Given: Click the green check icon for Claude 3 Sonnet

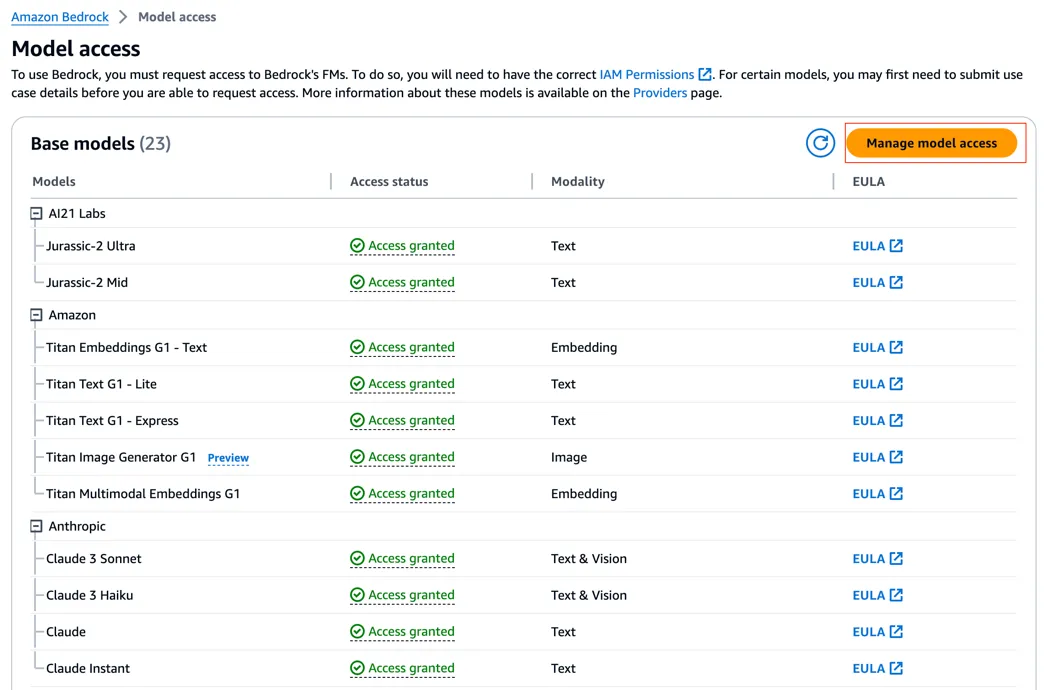Looking at the screenshot, I should click(357, 559).
